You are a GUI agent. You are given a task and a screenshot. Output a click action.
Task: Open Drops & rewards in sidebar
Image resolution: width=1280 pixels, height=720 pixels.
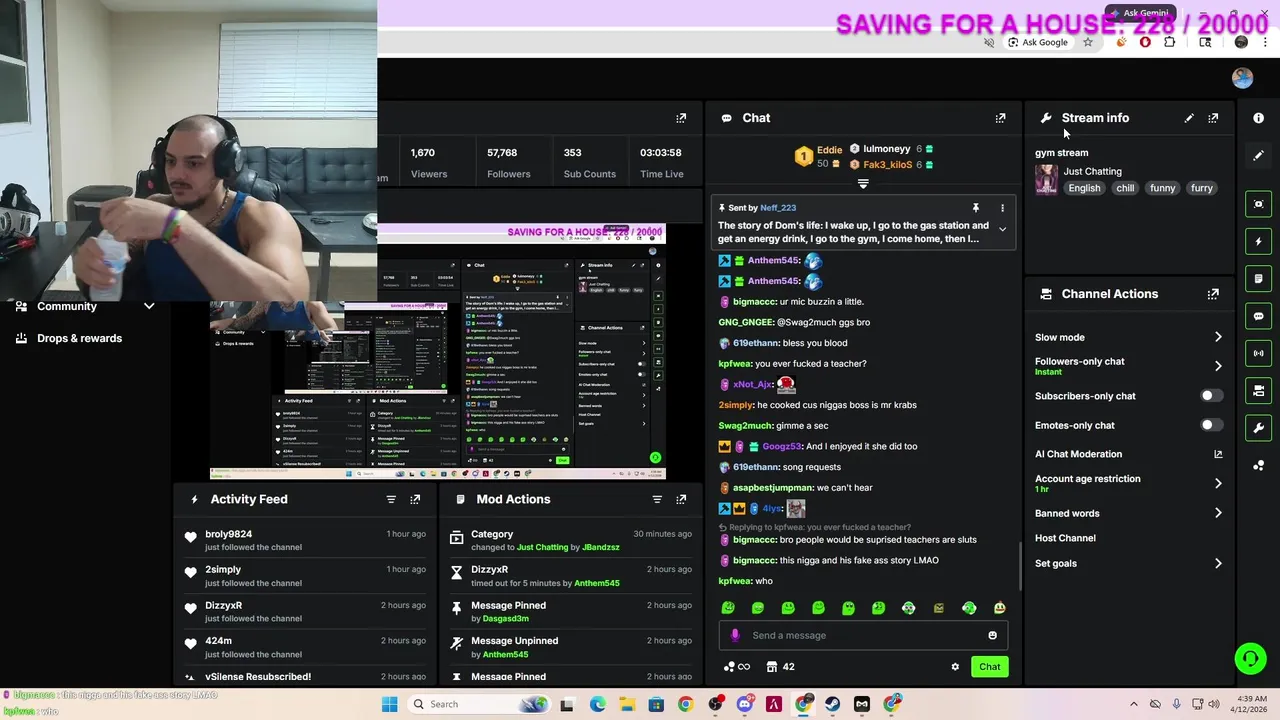coord(68,338)
